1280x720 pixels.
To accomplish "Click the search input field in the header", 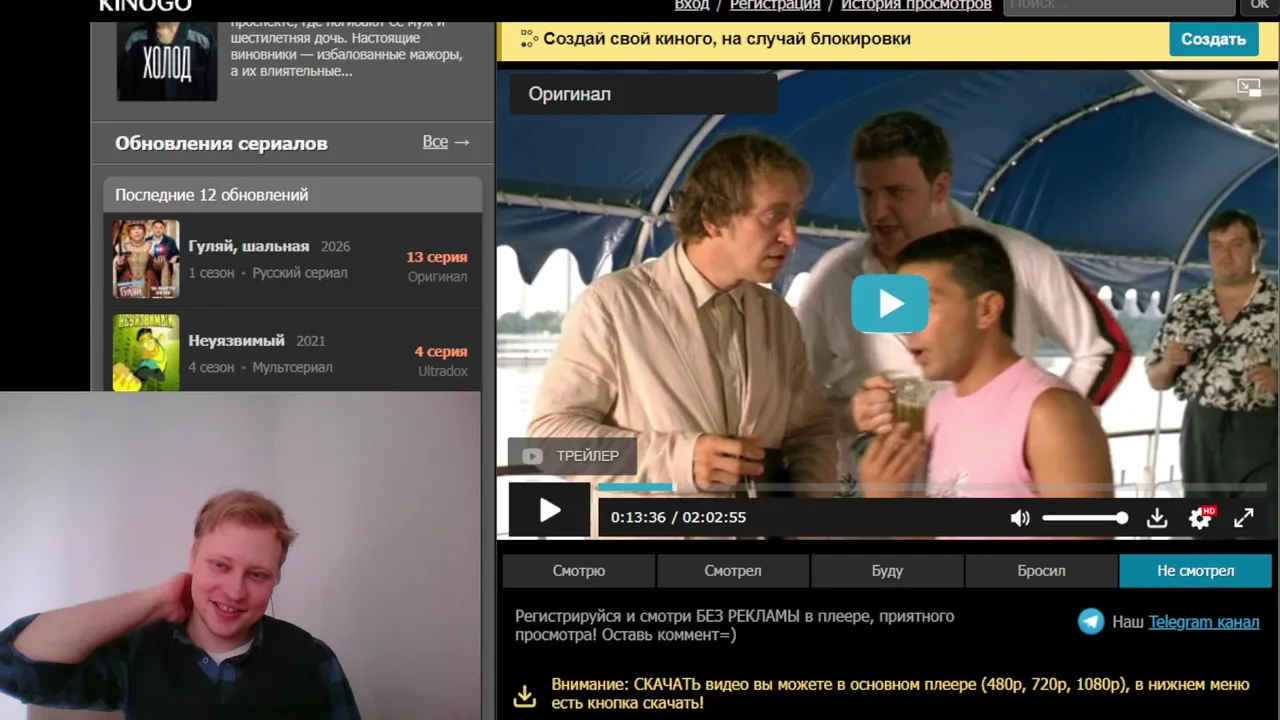I will point(1119,6).
